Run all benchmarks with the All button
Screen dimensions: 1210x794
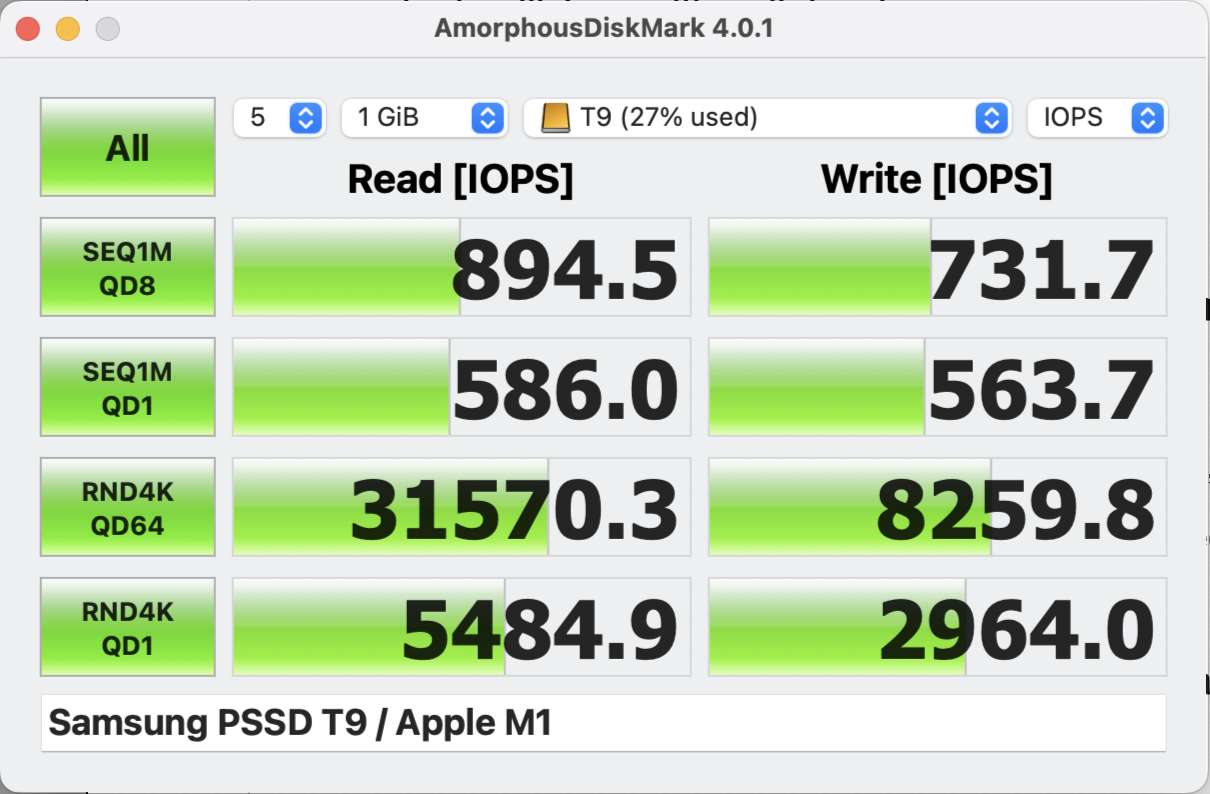pyautogui.click(x=128, y=147)
